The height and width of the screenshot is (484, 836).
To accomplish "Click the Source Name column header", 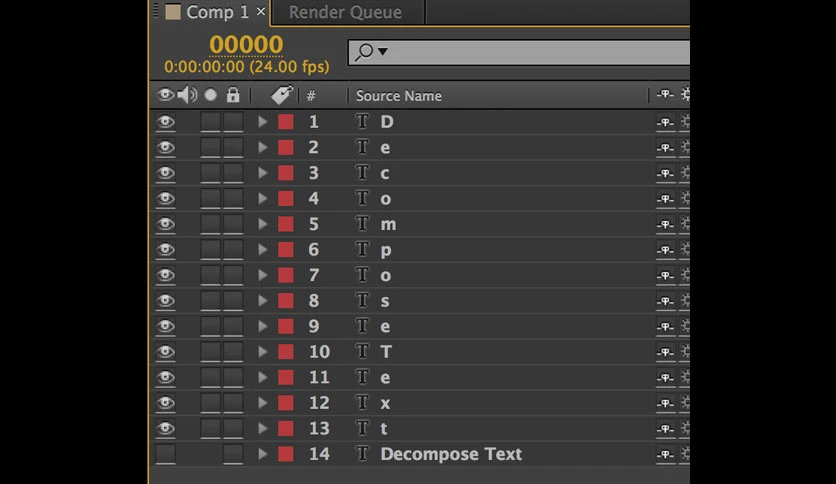I will [399, 96].
